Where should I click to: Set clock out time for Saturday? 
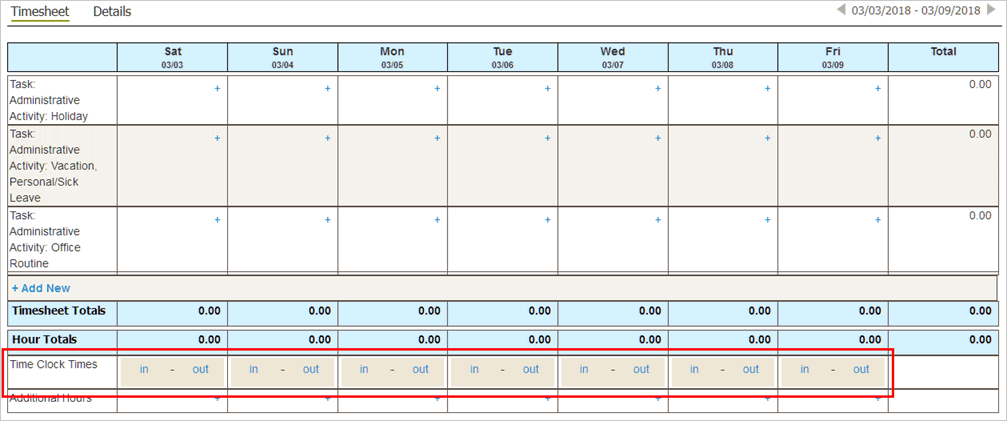tap(201, 370)
